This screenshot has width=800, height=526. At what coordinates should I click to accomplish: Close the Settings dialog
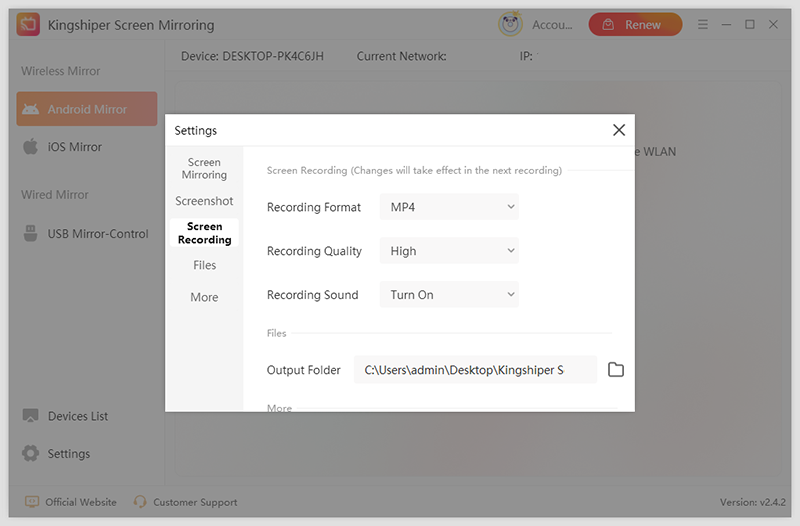[619, 130]
